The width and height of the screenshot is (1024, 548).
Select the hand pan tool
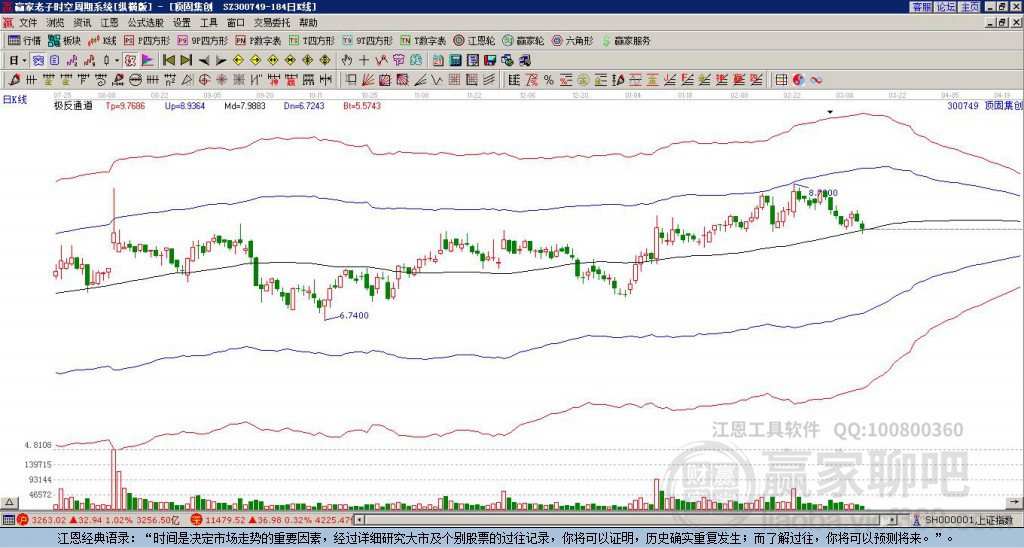[347, 61]
